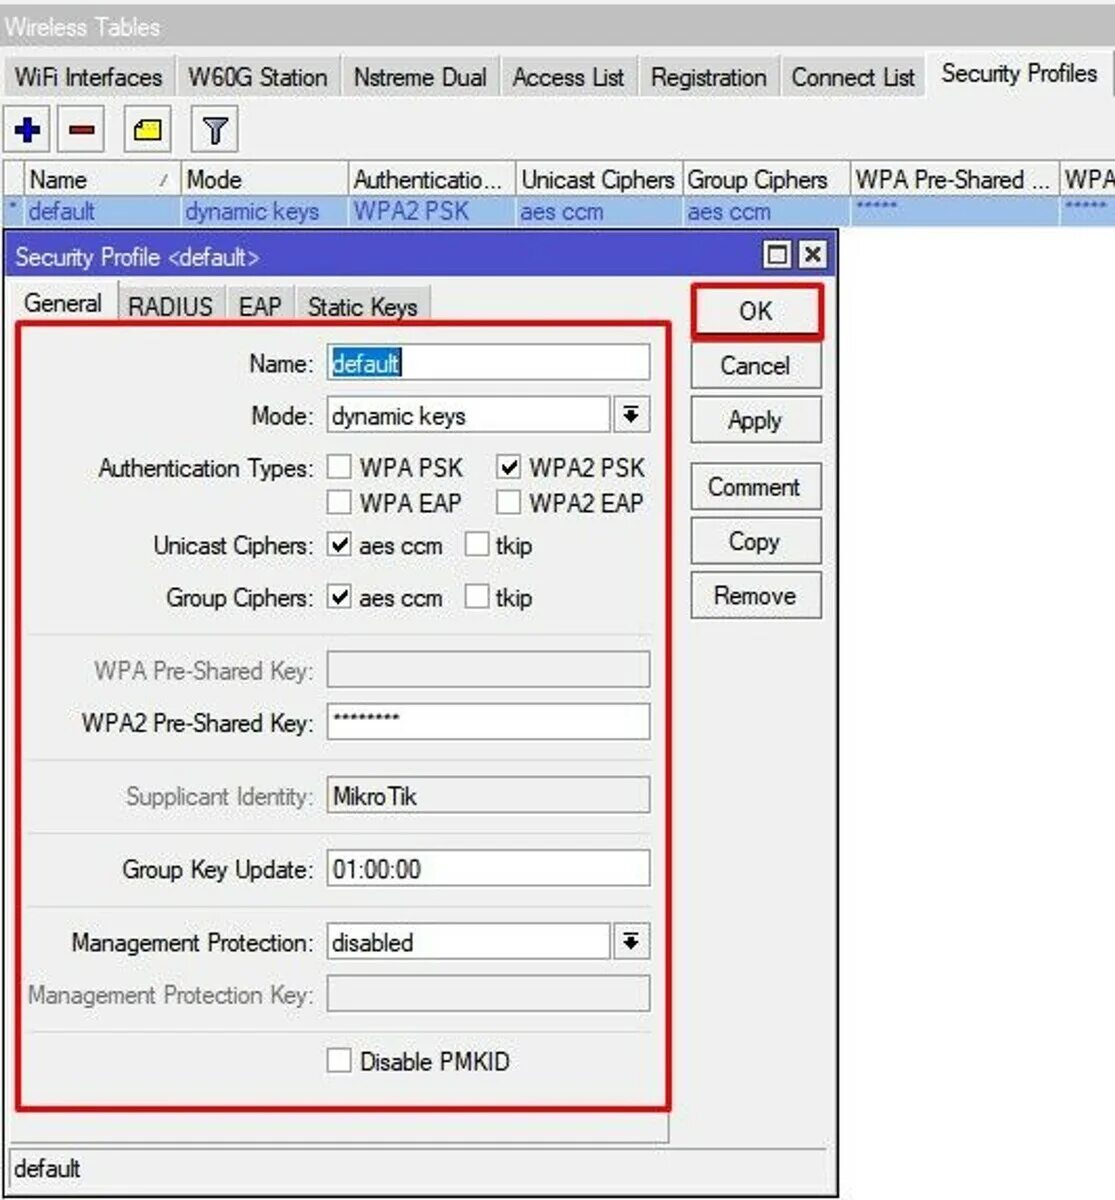The image size is (1115, 1200).
Task: Sort by the Name column header
Action: tap(101, 179)
